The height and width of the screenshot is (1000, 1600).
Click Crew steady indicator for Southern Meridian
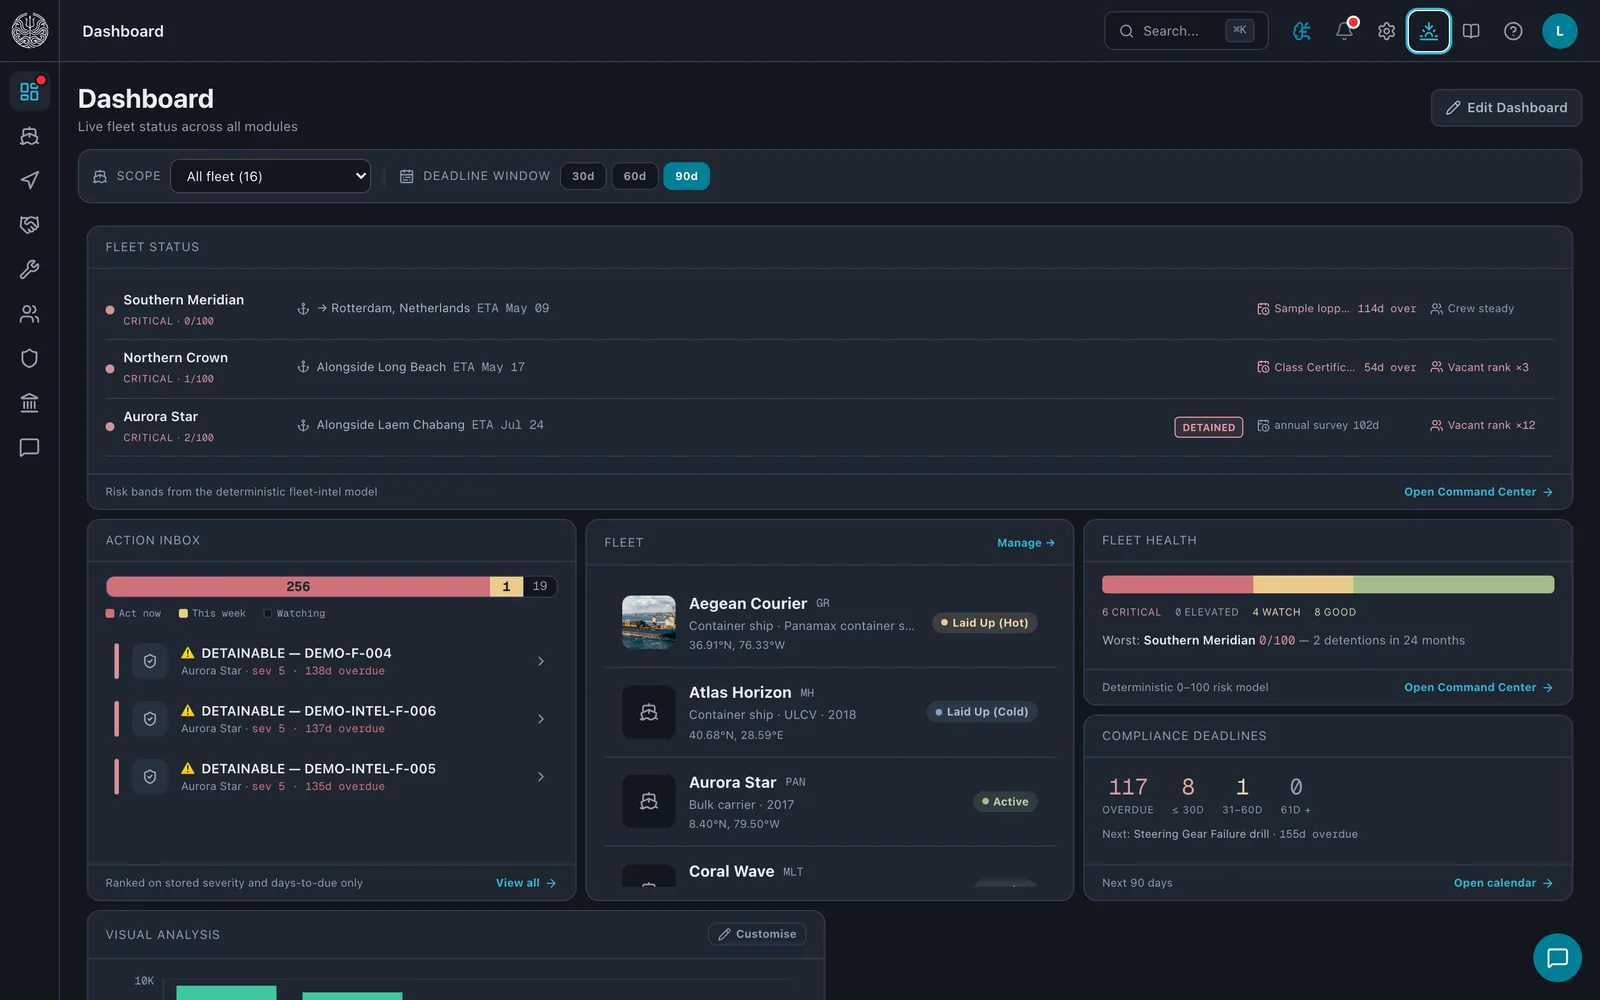1472,309
